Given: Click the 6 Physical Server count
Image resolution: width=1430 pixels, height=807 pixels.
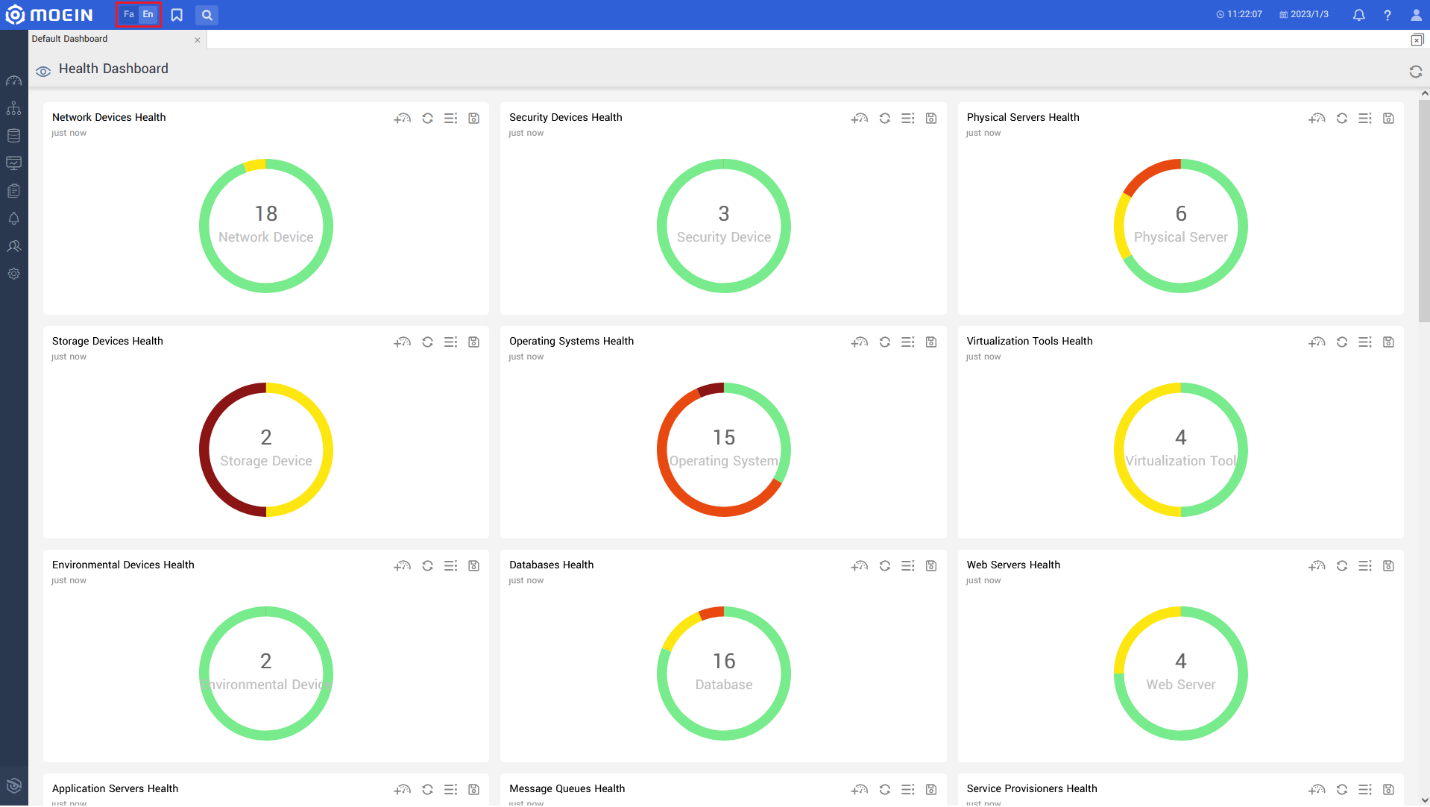Looking at the screenshot, I should pyautogui.click(x=1181, y=214).
